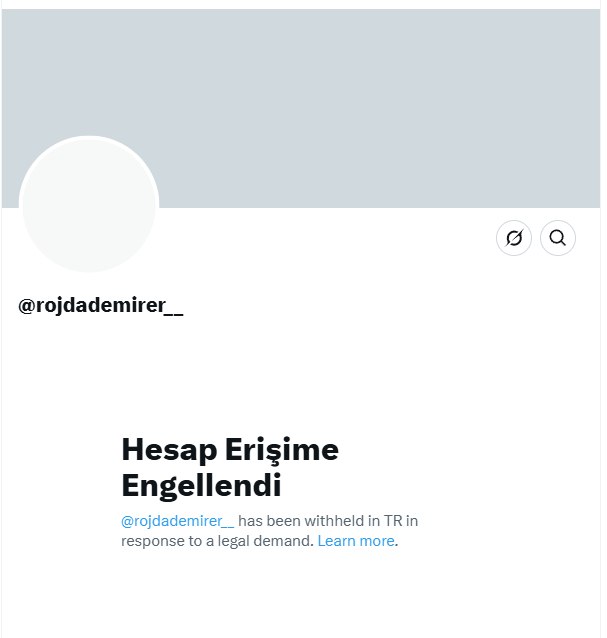Click the Hesap Erişime Engellendi heading
Screen dimensions: 607x638
tap(230, 467)
